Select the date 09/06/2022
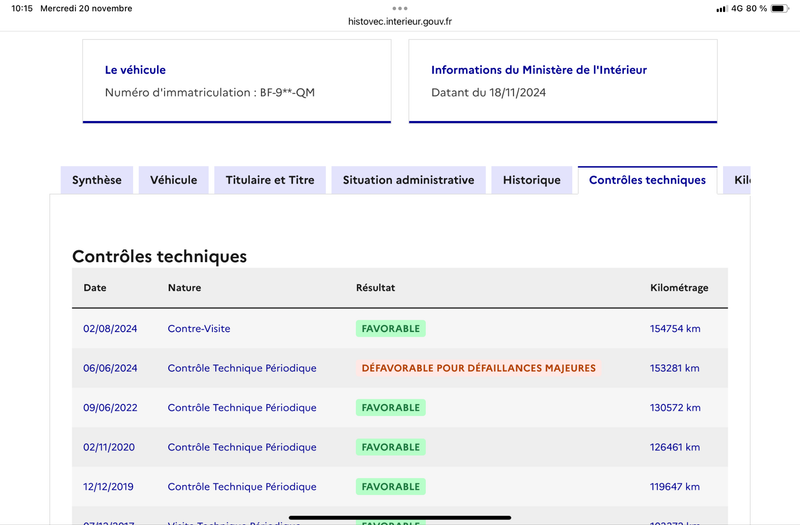The width and height of the screenshot is (800, 525). coord(110,408)
